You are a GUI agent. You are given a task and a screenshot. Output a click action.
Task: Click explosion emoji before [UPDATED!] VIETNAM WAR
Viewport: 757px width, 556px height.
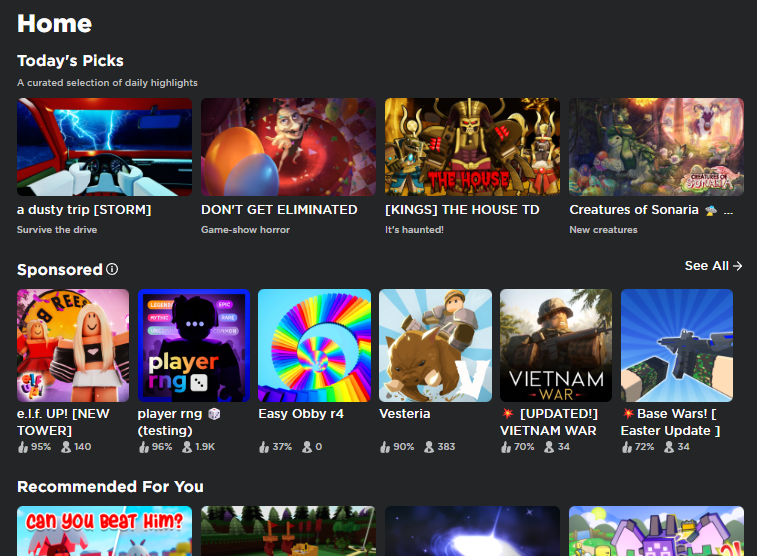[x=507, y=414]
